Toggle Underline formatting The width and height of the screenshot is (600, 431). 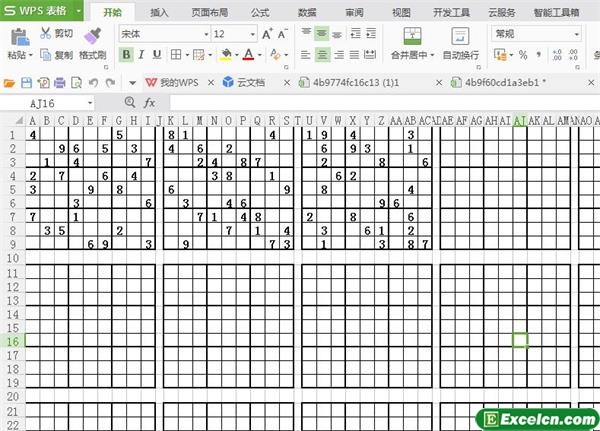(157, 55)
